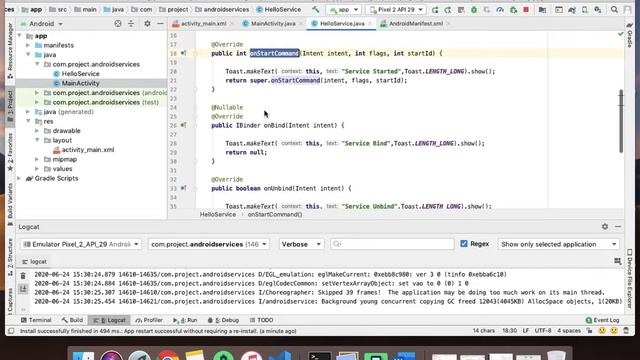The height and width of the screenshot is (360, 640).
Task: Expand the mipmap folder
Action: tap(37, 159)
